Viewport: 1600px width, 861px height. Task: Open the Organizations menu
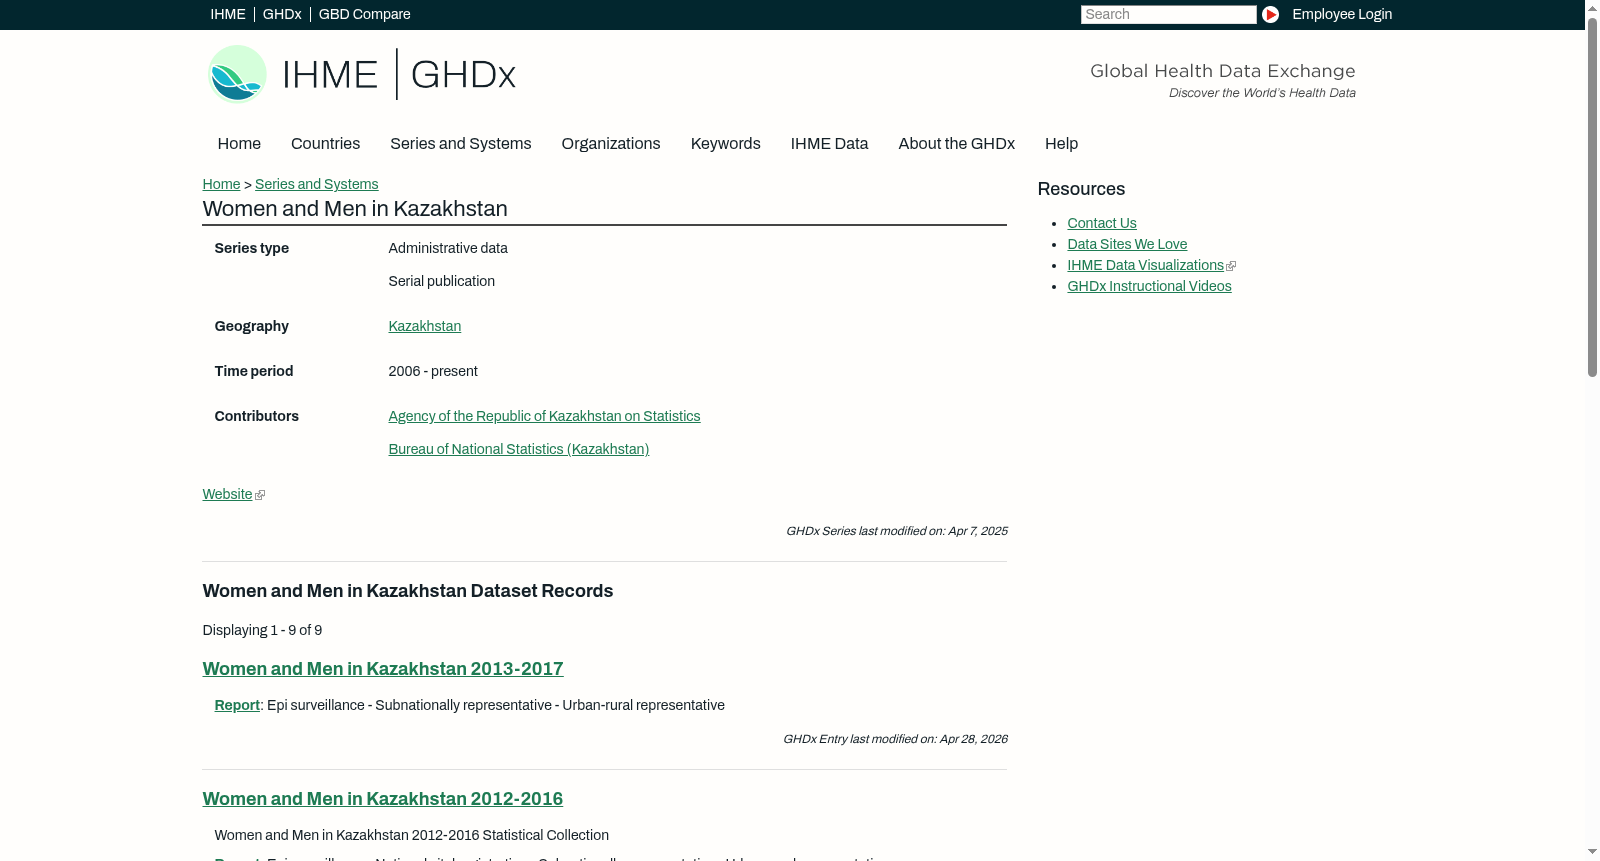(x=611, y=144)
